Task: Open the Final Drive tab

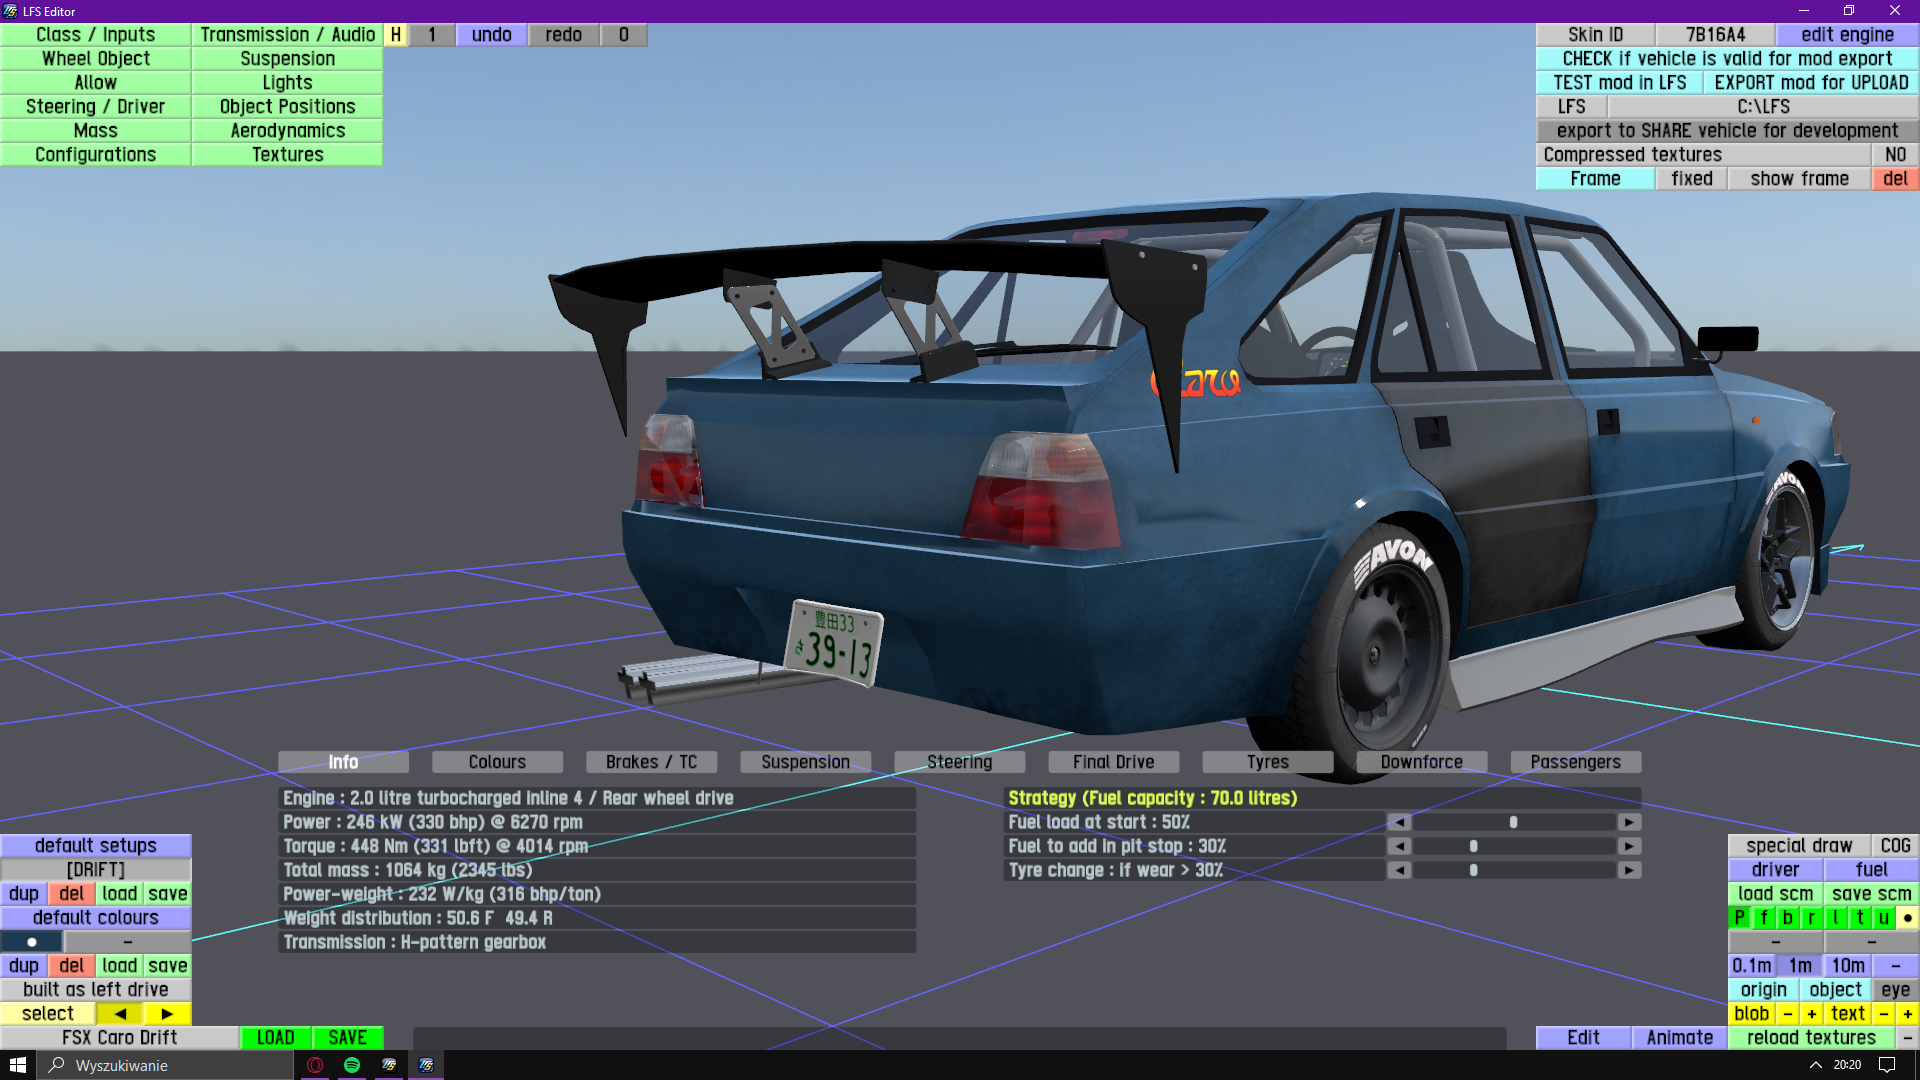Action: (x=1113, y=762)
